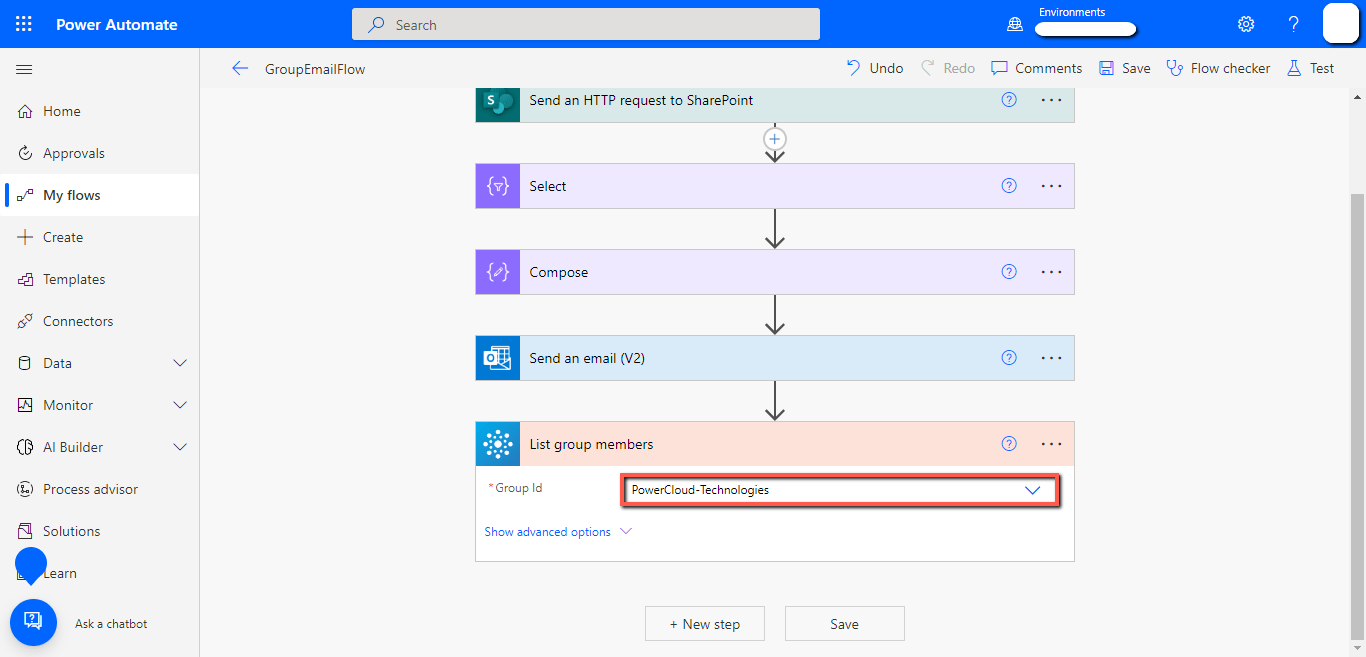The height and width of the screenshot is (657, 1366).
Task: Open ellipsis menu for List group members
Action: click(x=1051, y=444)
